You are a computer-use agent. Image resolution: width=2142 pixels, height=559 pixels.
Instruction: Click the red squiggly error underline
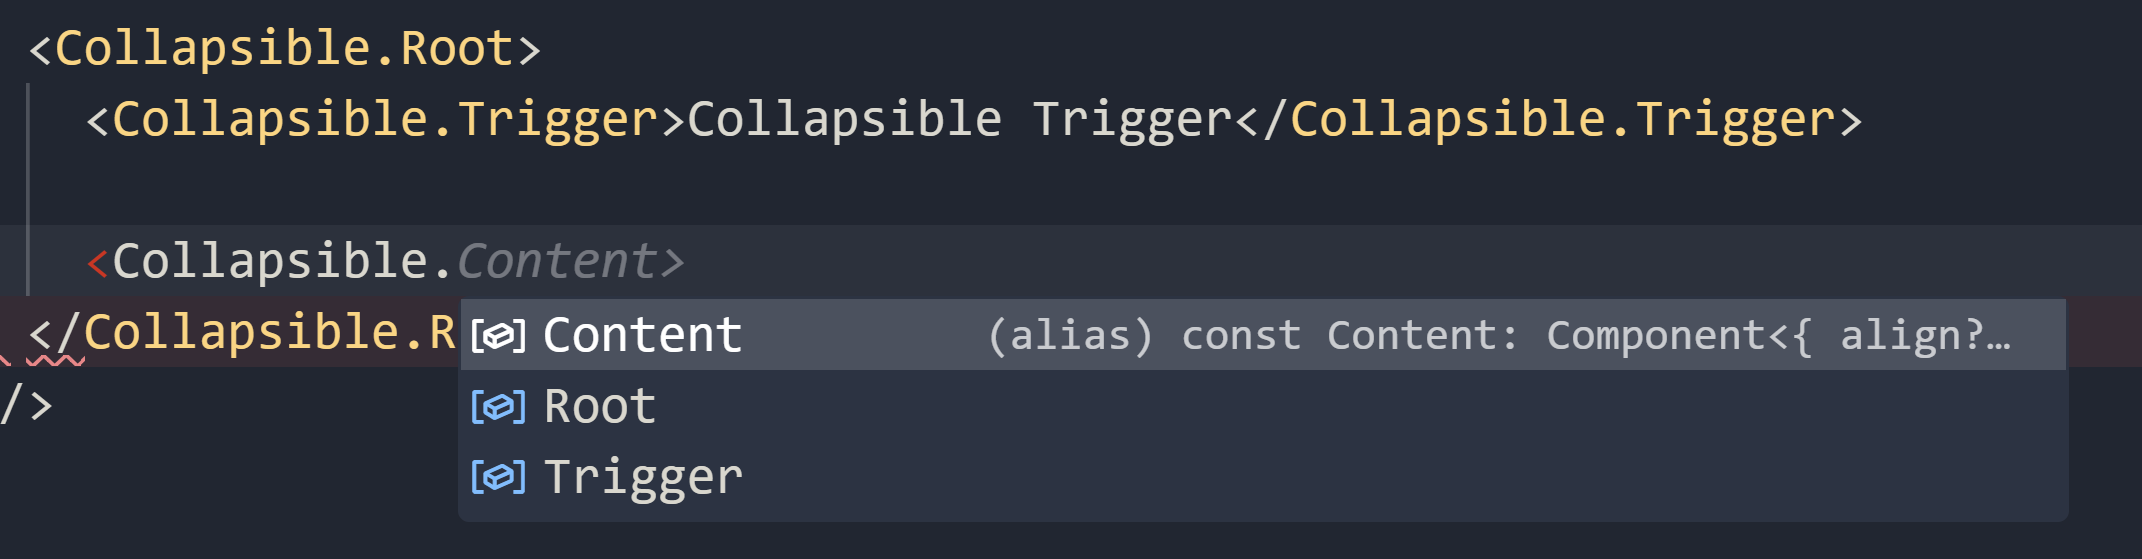coord(55,360)
